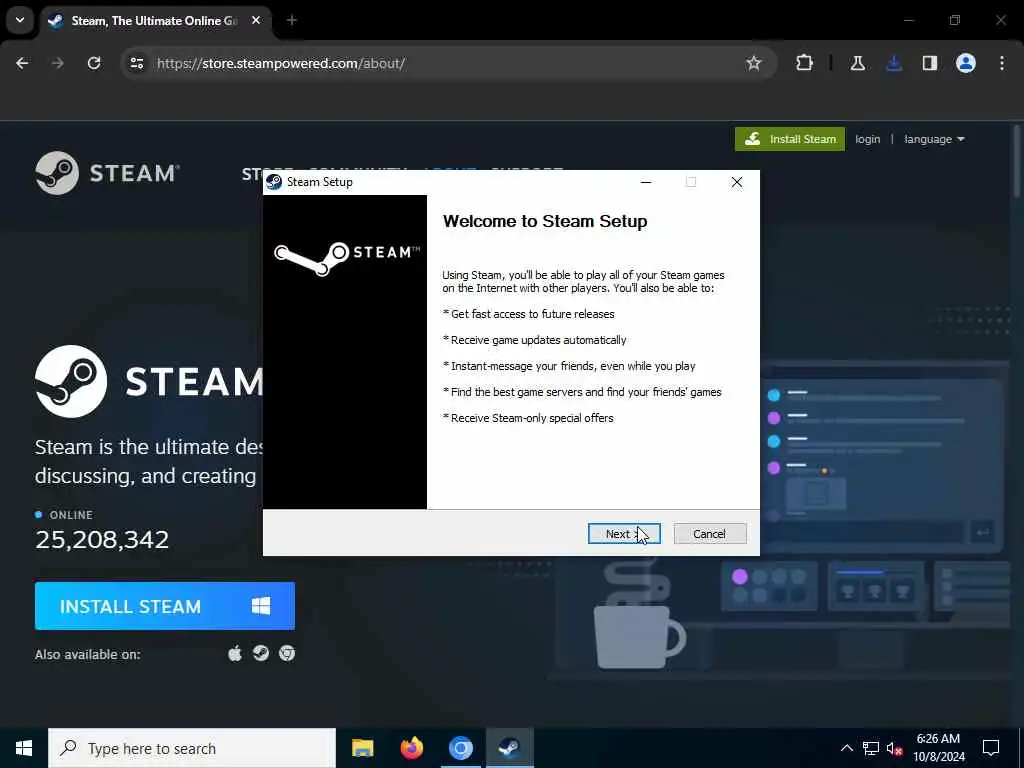Open File Explorer from taskbar
The height and width of the screenshot is (768, 1024).
point(362,748)
